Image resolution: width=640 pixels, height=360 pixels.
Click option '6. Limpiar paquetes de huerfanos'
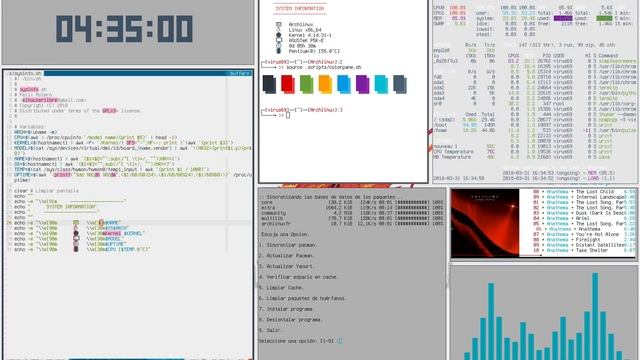pyautogui.click(x=302, y=298)
